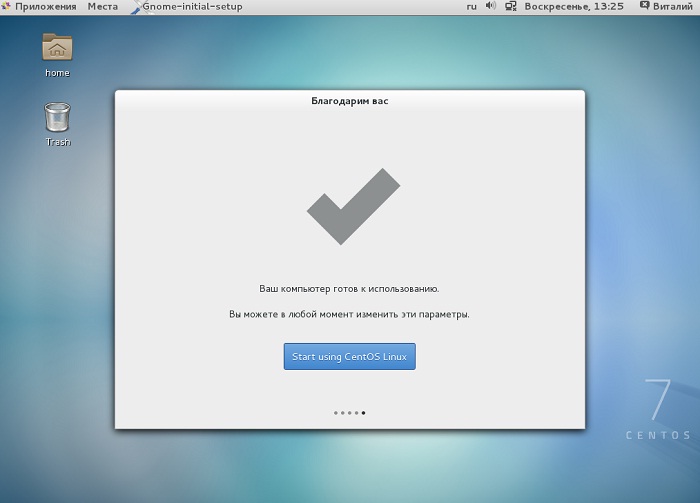Click the ru keyboard layout indicator
This screenshot has height=503, width=700.
pos(471,7)
